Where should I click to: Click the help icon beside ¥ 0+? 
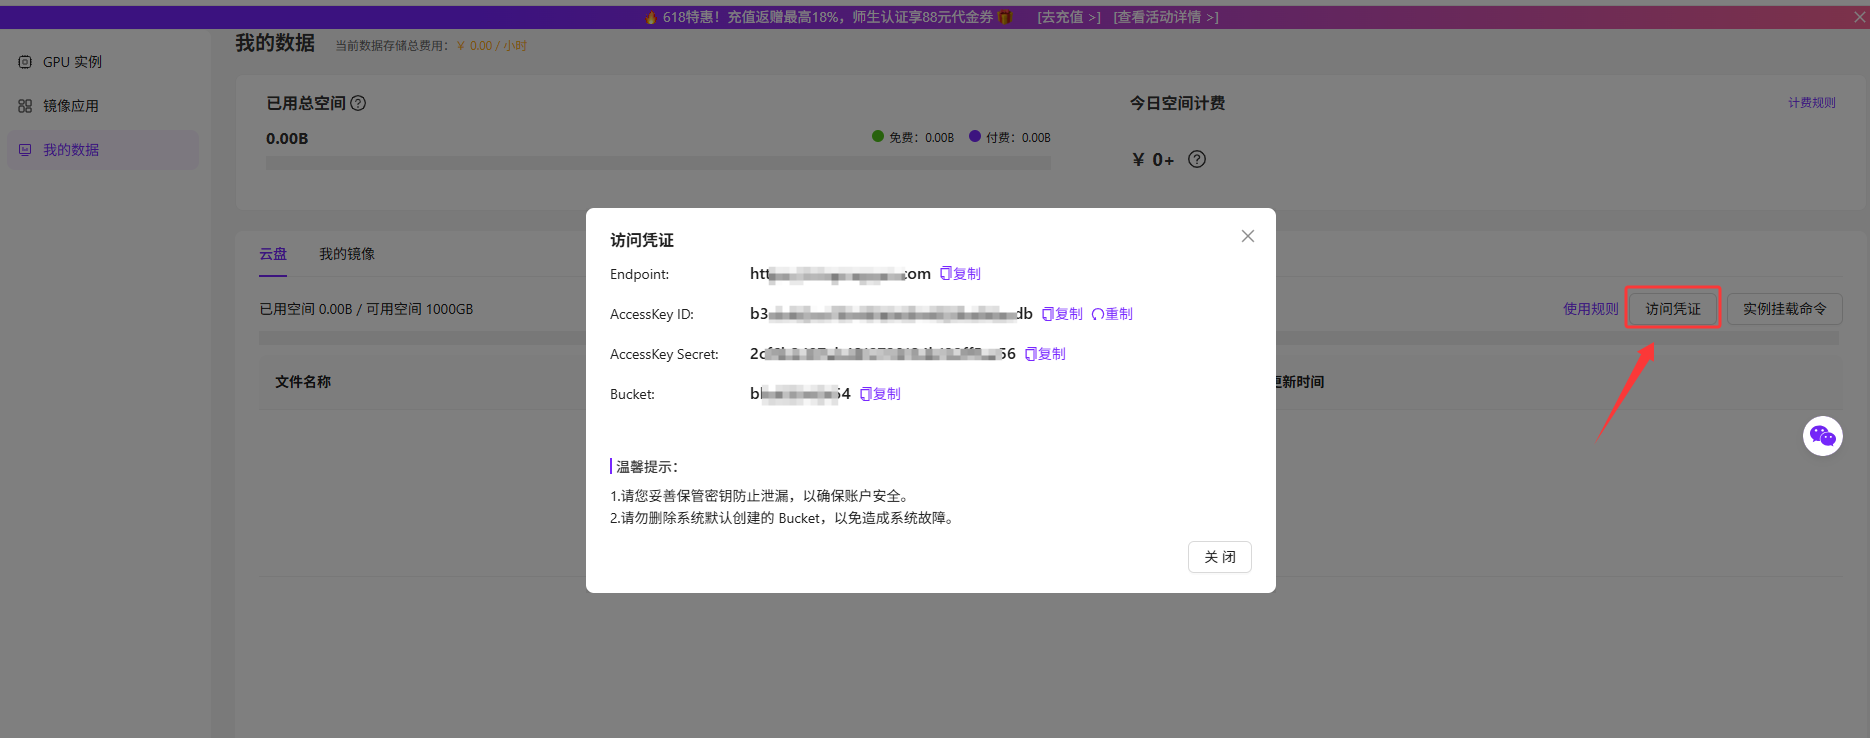click(x=1197, y=159)
